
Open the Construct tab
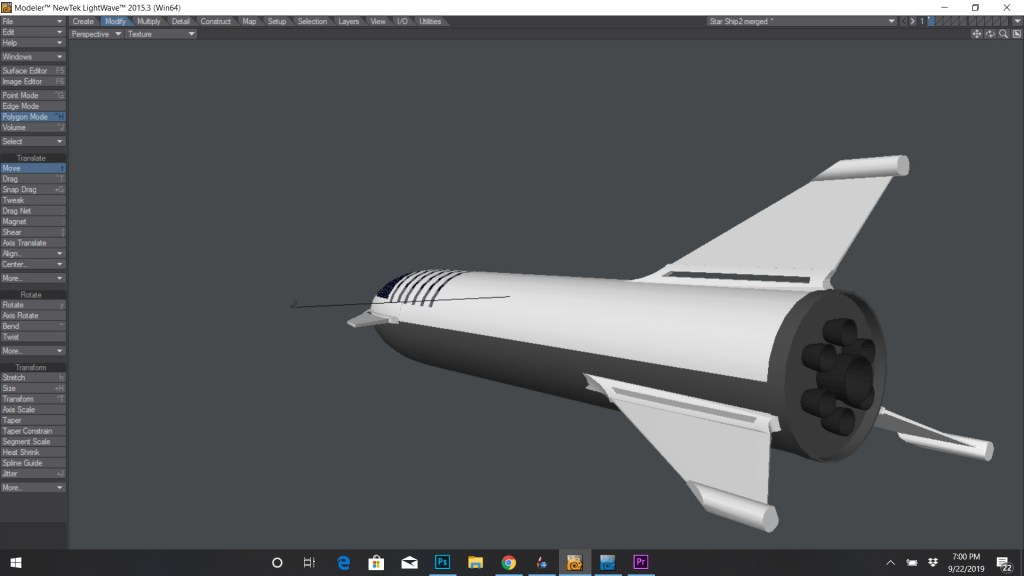(x=215, y=21)
